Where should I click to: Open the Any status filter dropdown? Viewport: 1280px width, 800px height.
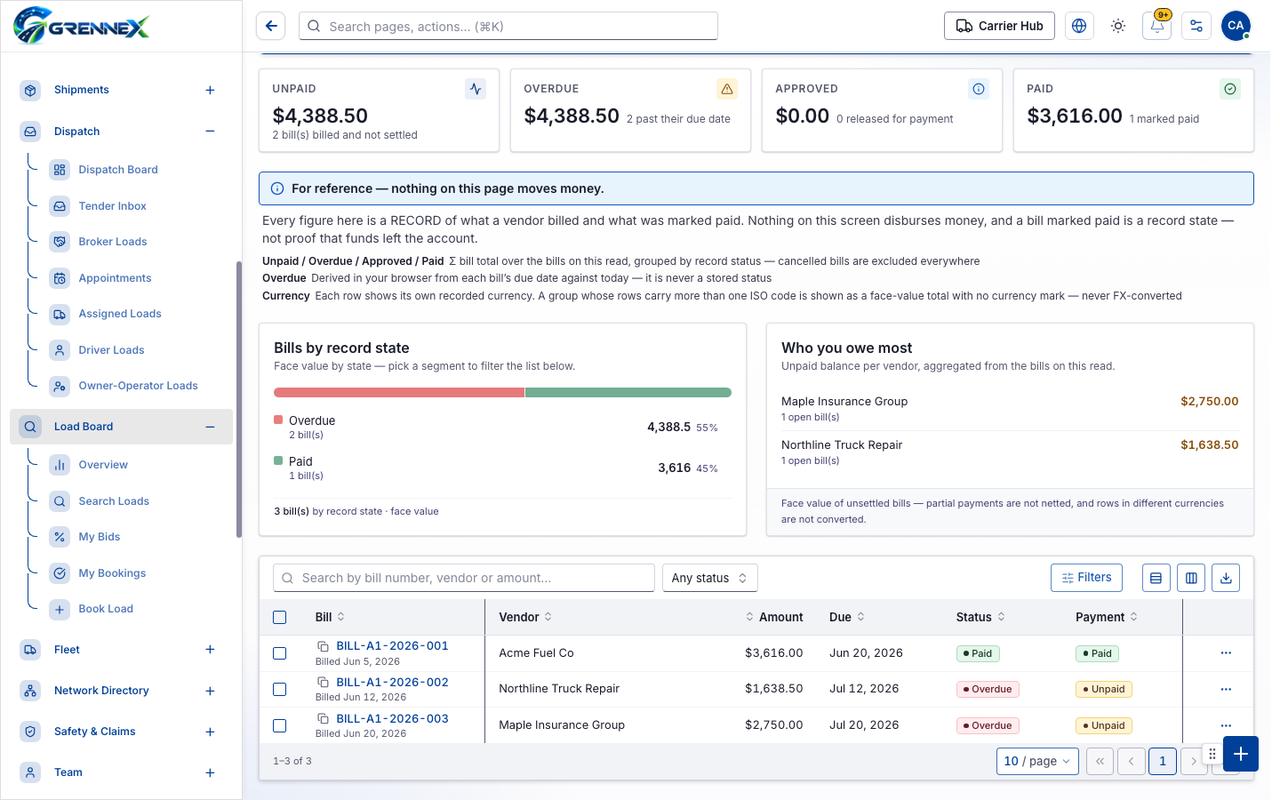(710, 578)
